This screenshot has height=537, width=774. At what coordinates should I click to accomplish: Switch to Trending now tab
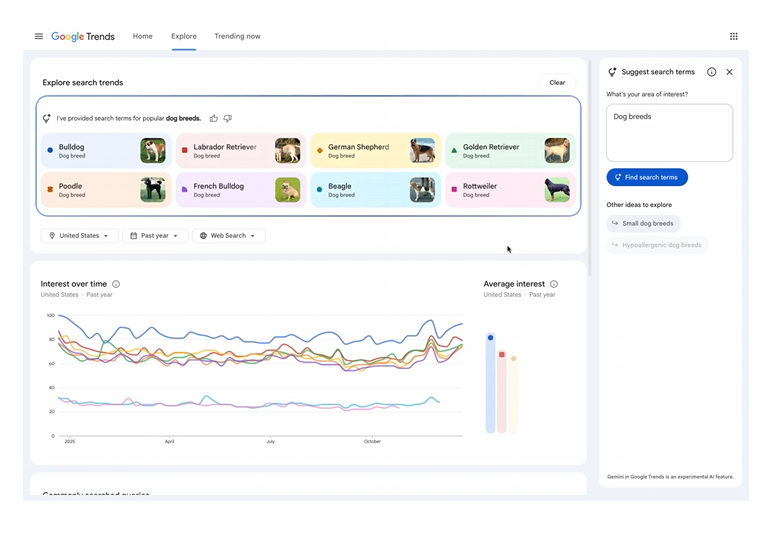237,36
